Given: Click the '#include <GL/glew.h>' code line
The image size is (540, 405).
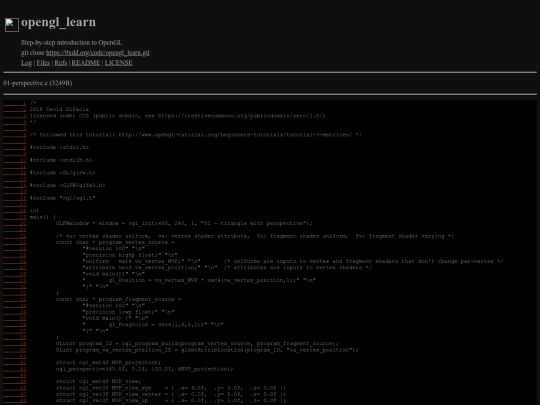Looking at the screenshot, I should click(x=62, y=173).
